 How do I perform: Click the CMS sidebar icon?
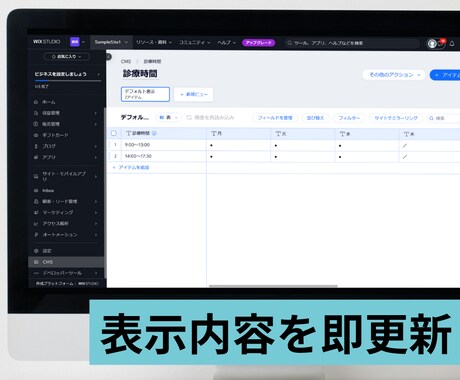tap(36, 262)
